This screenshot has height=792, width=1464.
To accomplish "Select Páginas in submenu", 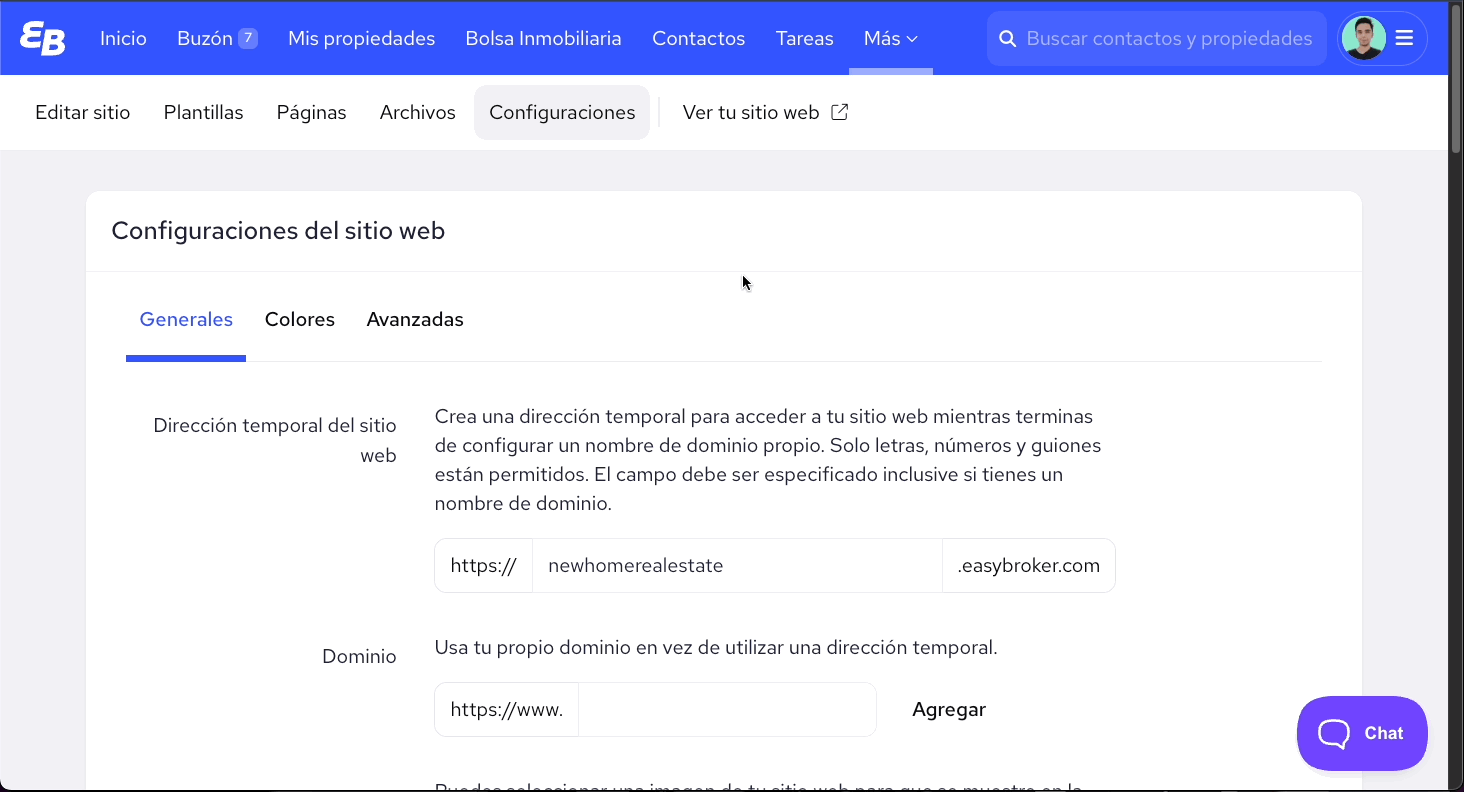I will [311, 112].
